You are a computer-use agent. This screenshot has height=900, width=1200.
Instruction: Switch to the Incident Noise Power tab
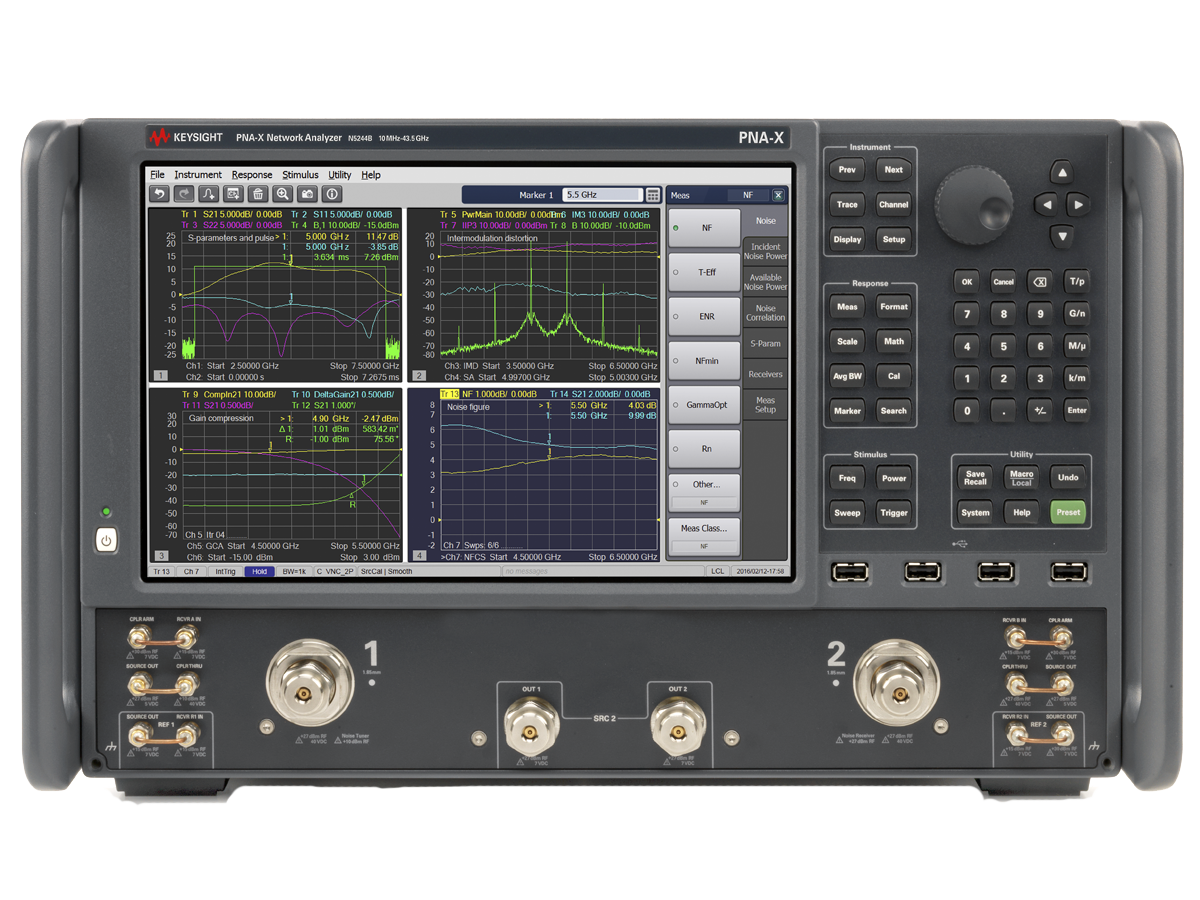point(766,252)
